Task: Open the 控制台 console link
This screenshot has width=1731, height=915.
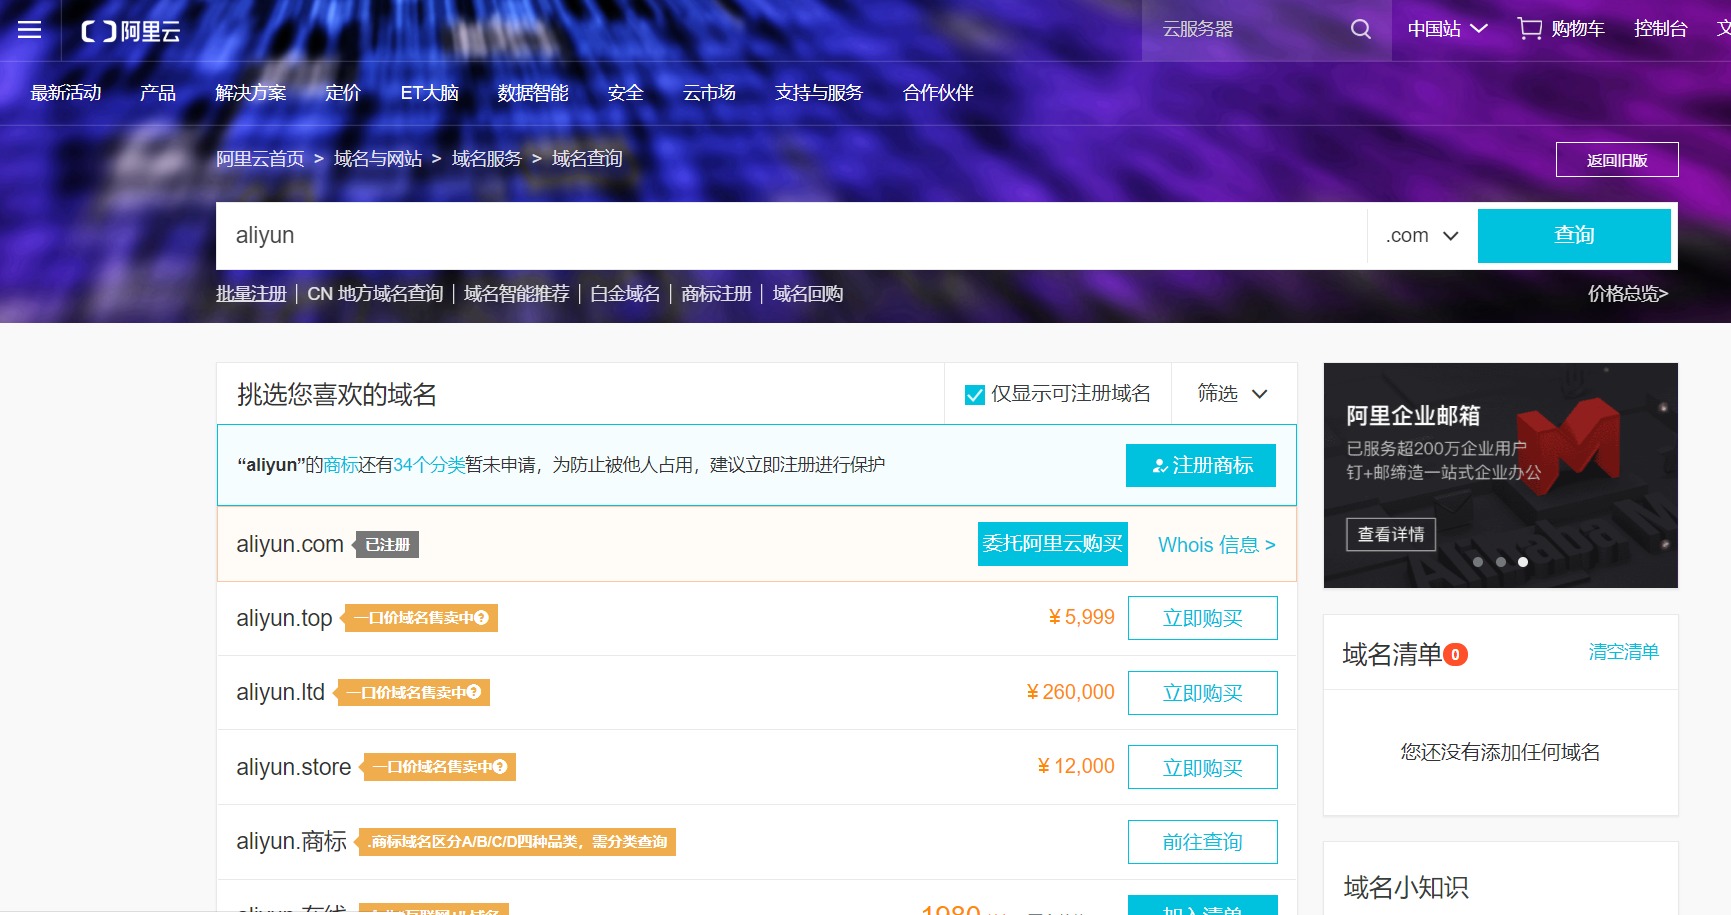Action: (1661, 29)
